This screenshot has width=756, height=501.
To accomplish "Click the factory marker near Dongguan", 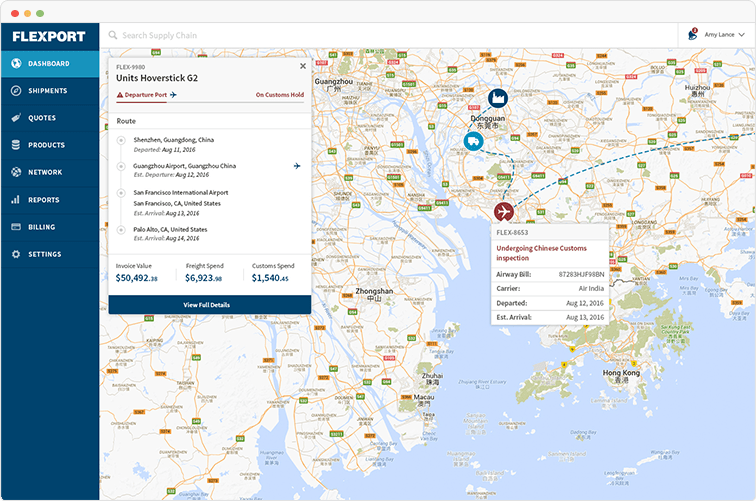I will point(498,98).
